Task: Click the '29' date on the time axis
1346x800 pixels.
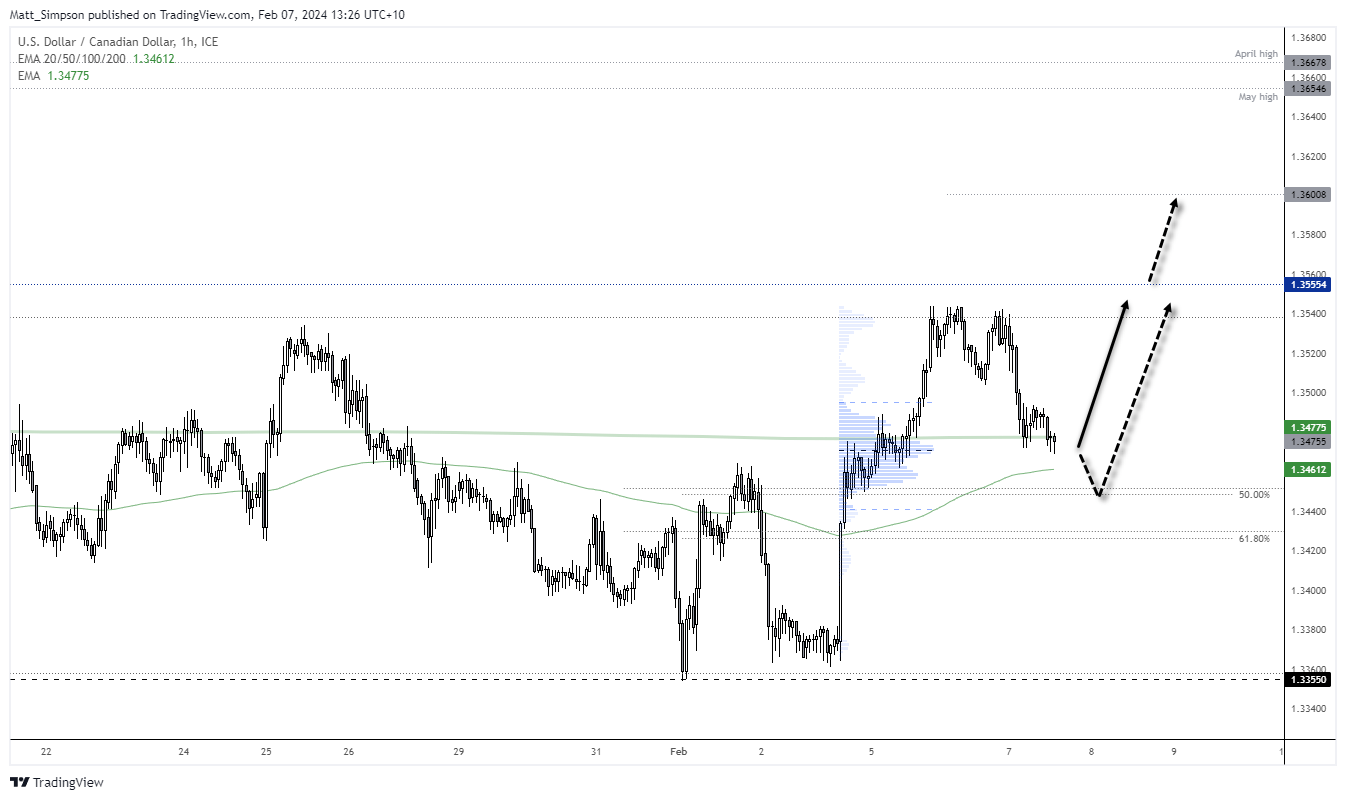Action: (459, 751)
